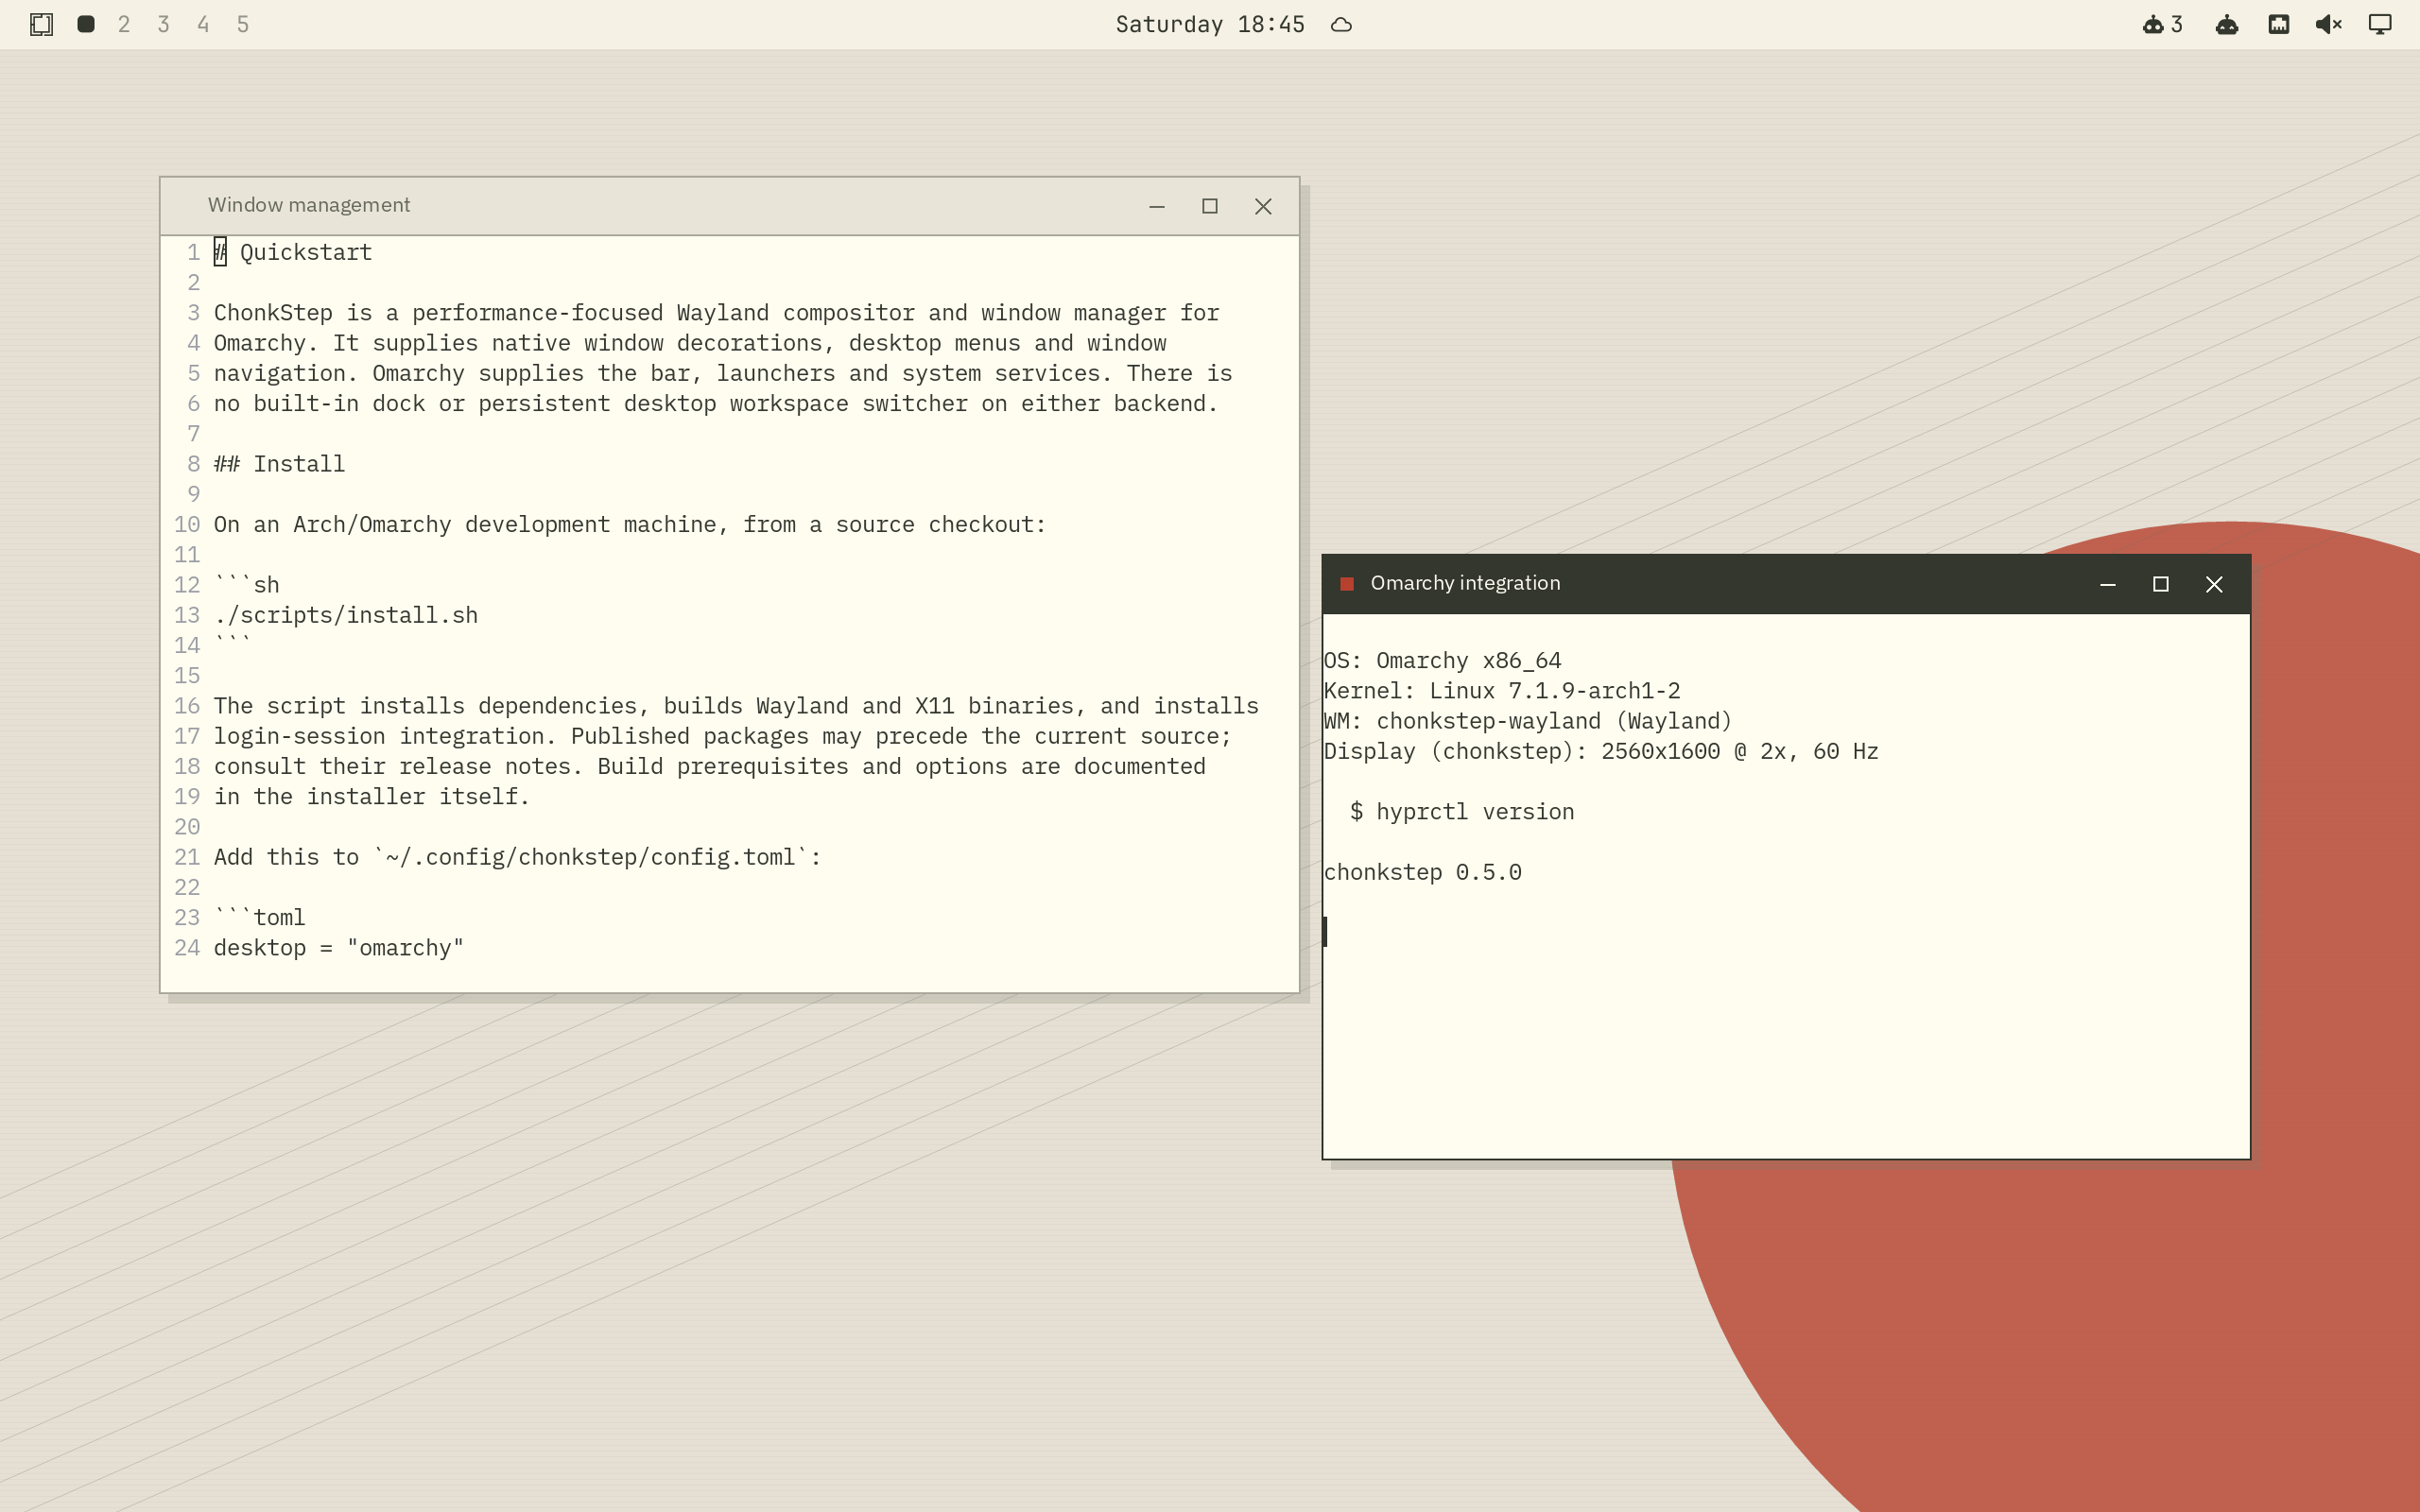Image resolution: width=2420 pixels, height=1512 pixels.
Task: Open the monitor display tray icon
Action: [x=2380, y=24]
